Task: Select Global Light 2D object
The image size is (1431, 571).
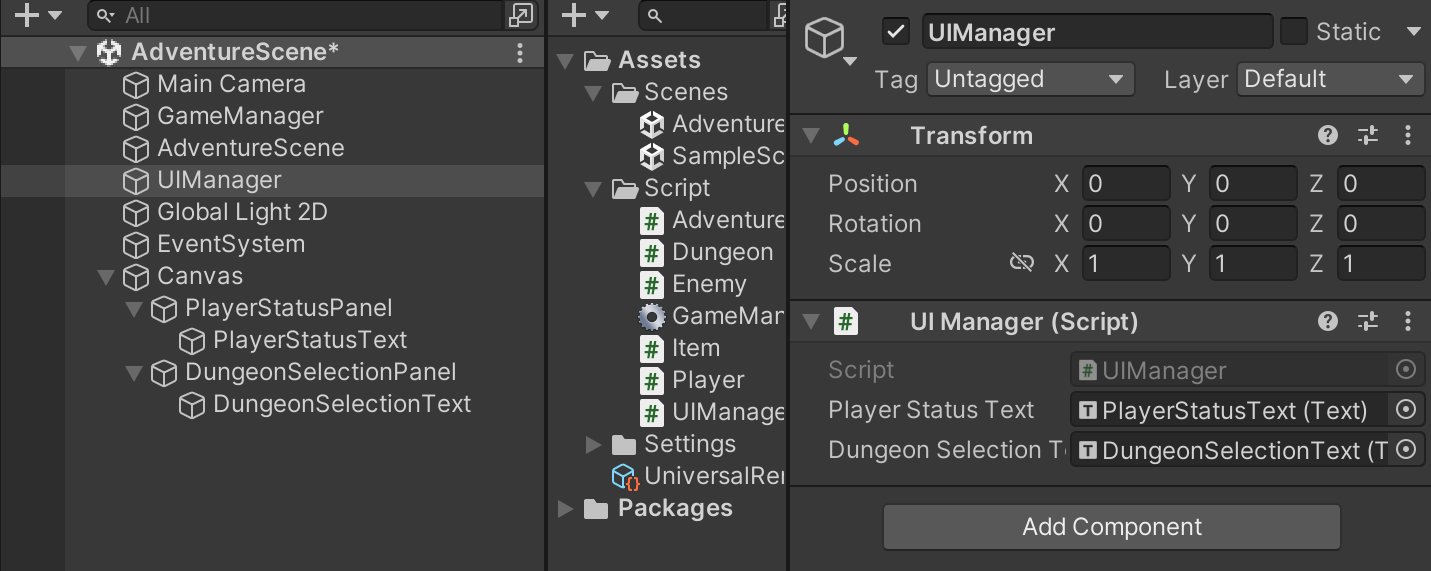Action: click(x=242, y=212)
